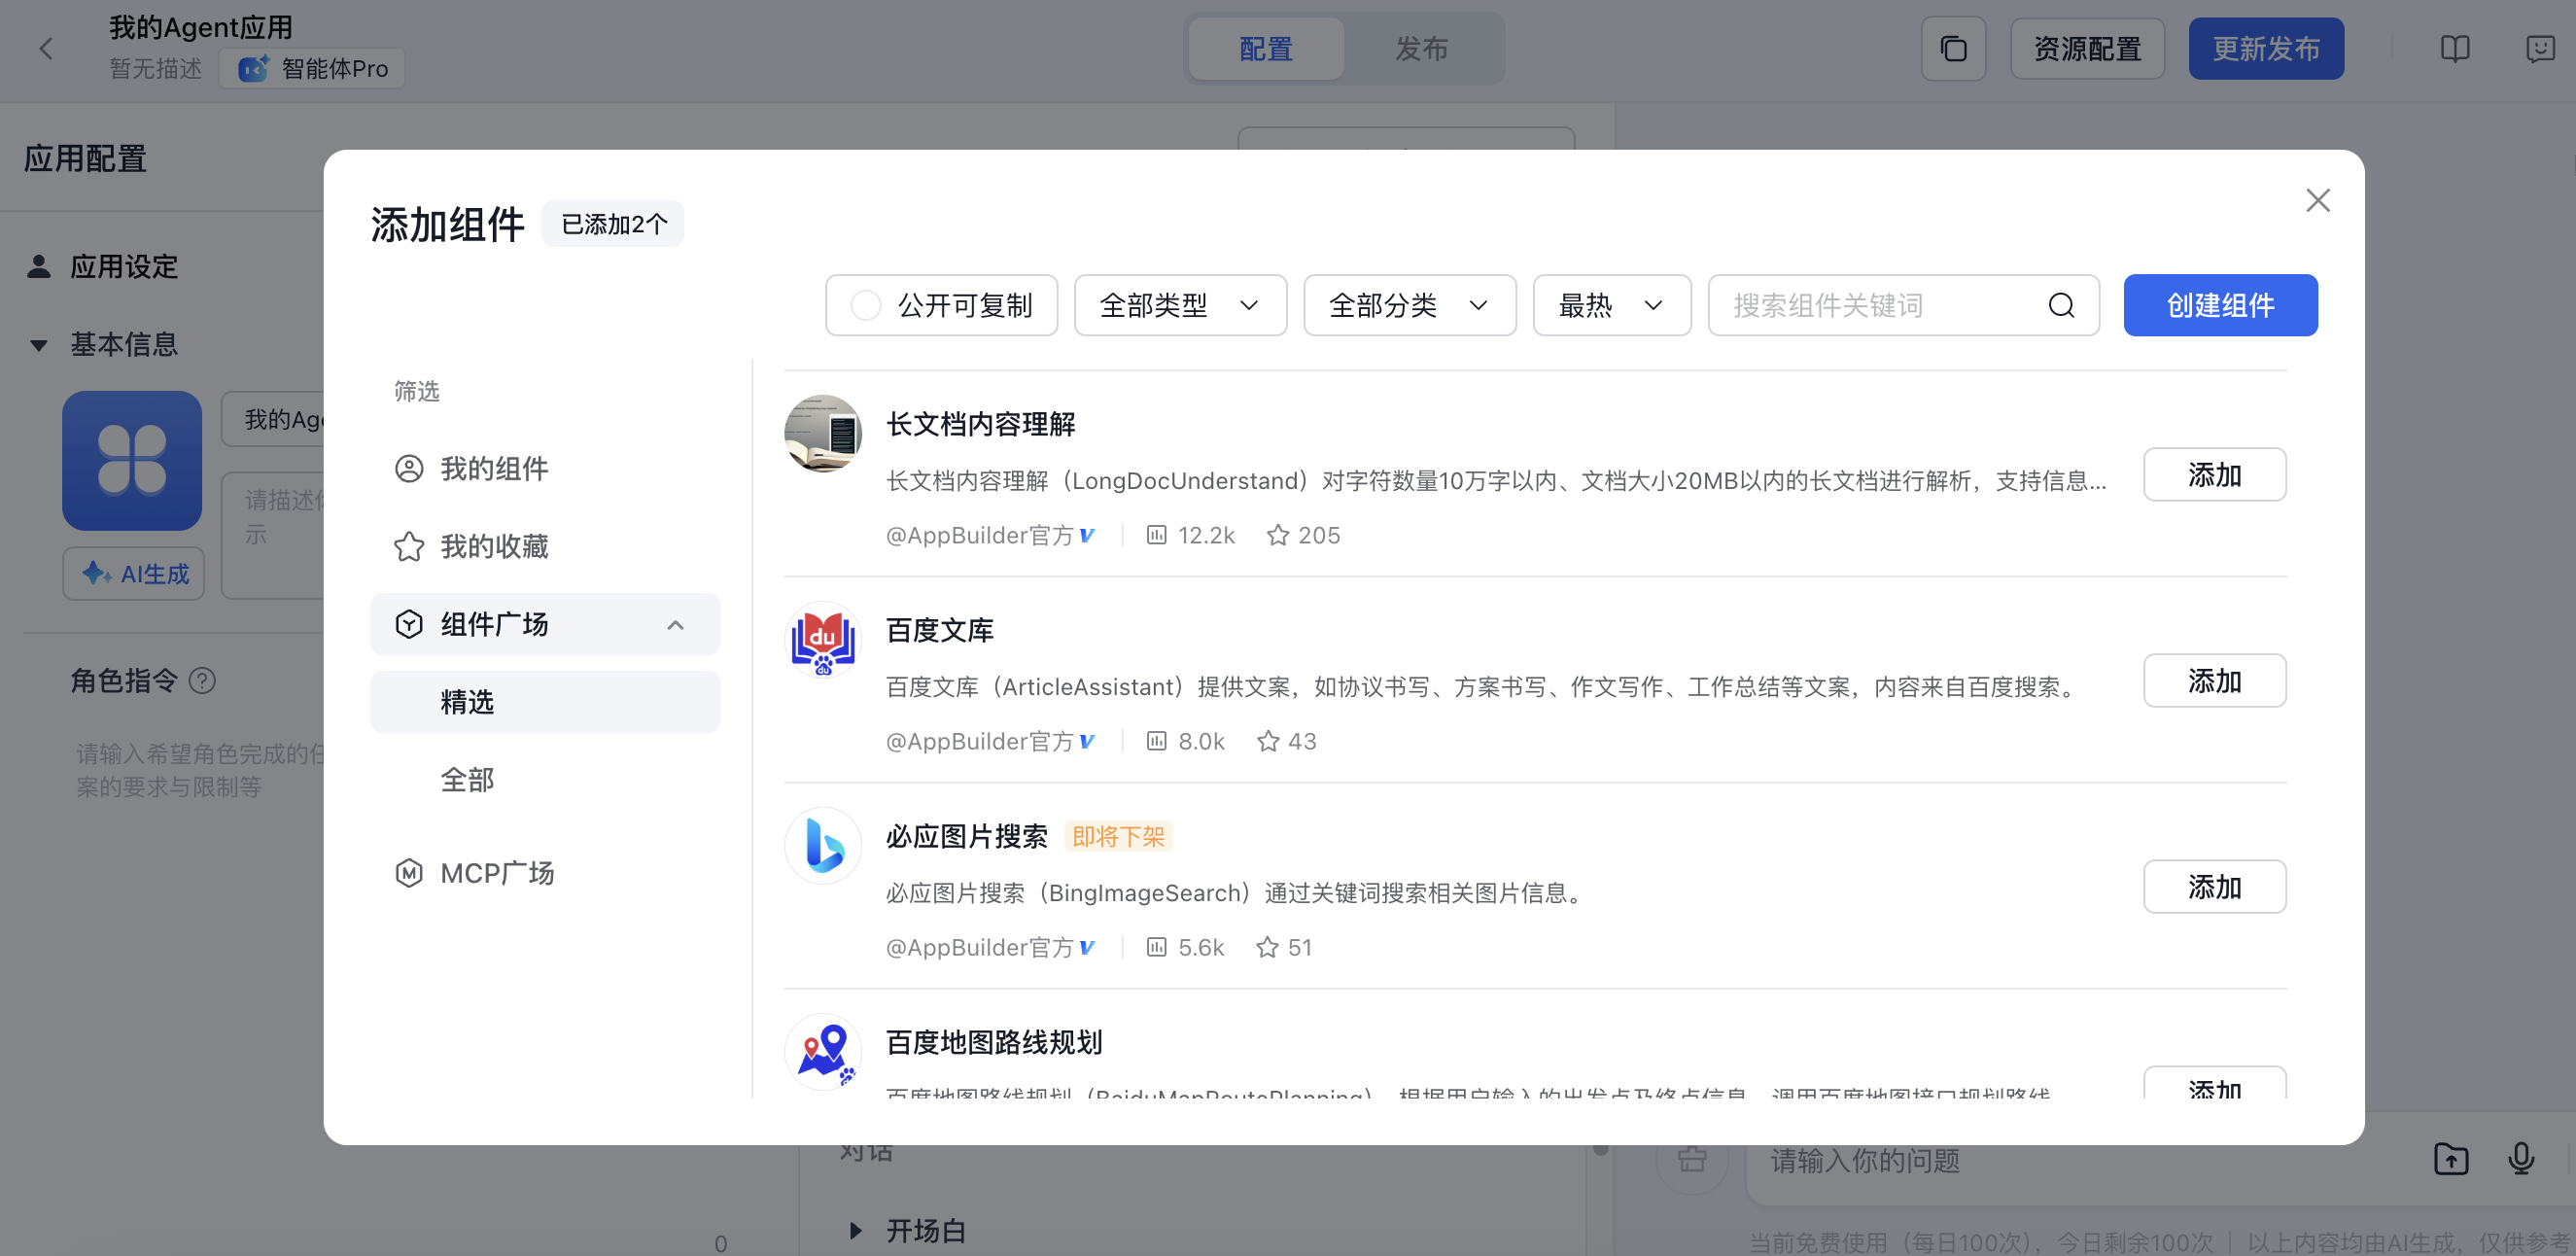Click the AI生成 button
The height and width of the screenshot is (1256, 2576).
coord(133,573)
